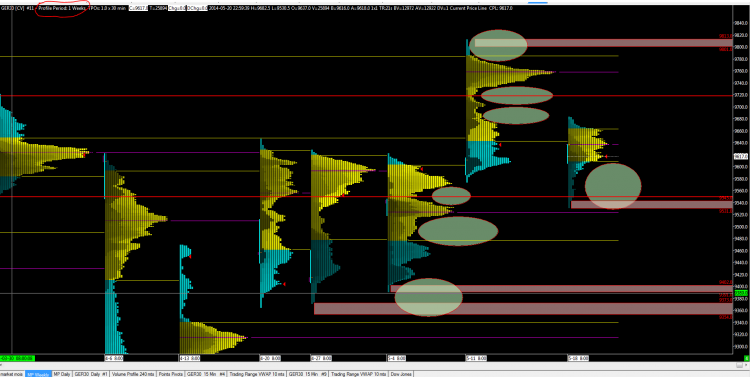
Task: Switch to the Dow Jones tab
Action: tap(401, 374)
